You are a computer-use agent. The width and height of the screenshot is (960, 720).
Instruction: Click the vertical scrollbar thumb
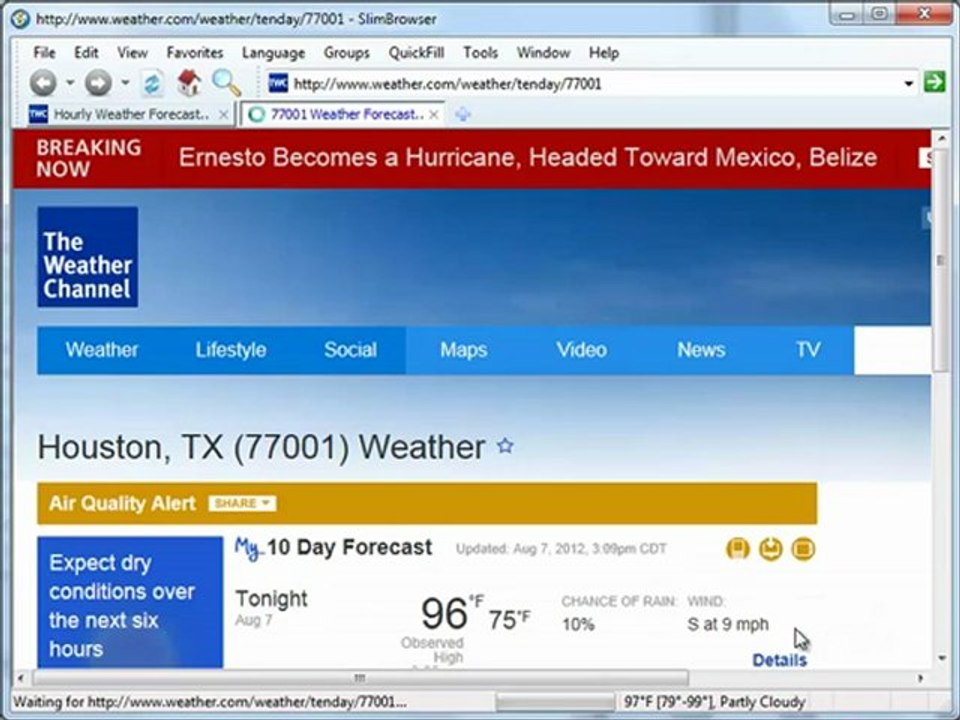(x=941, y=260)
